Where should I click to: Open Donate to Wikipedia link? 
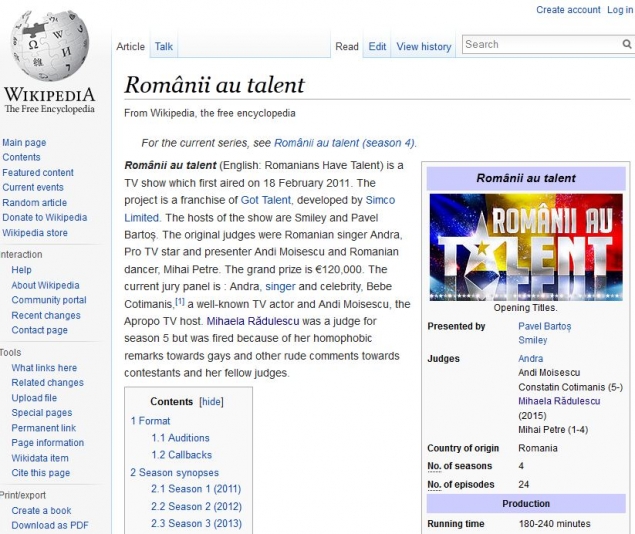45,217
